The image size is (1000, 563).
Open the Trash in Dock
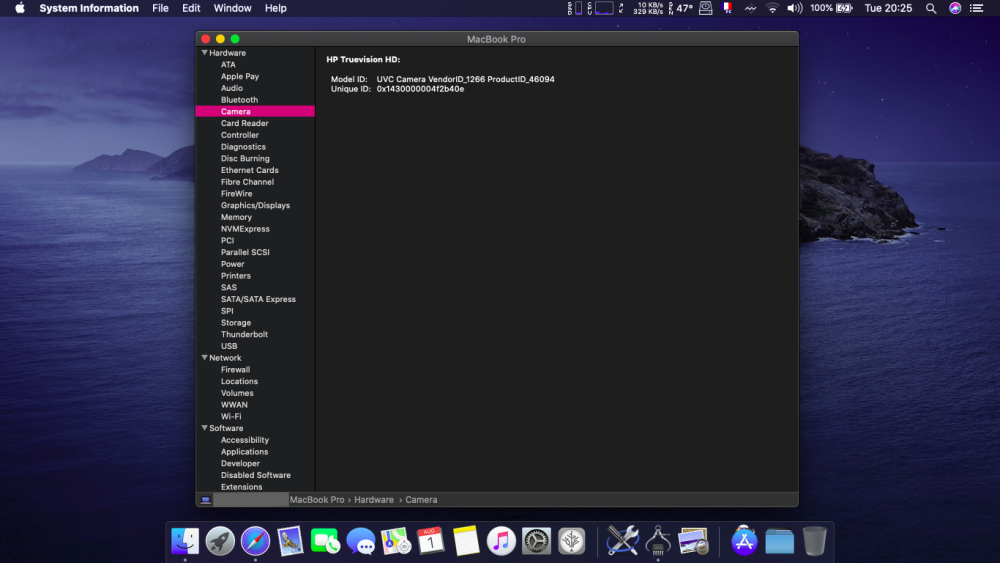pos(814,541)
